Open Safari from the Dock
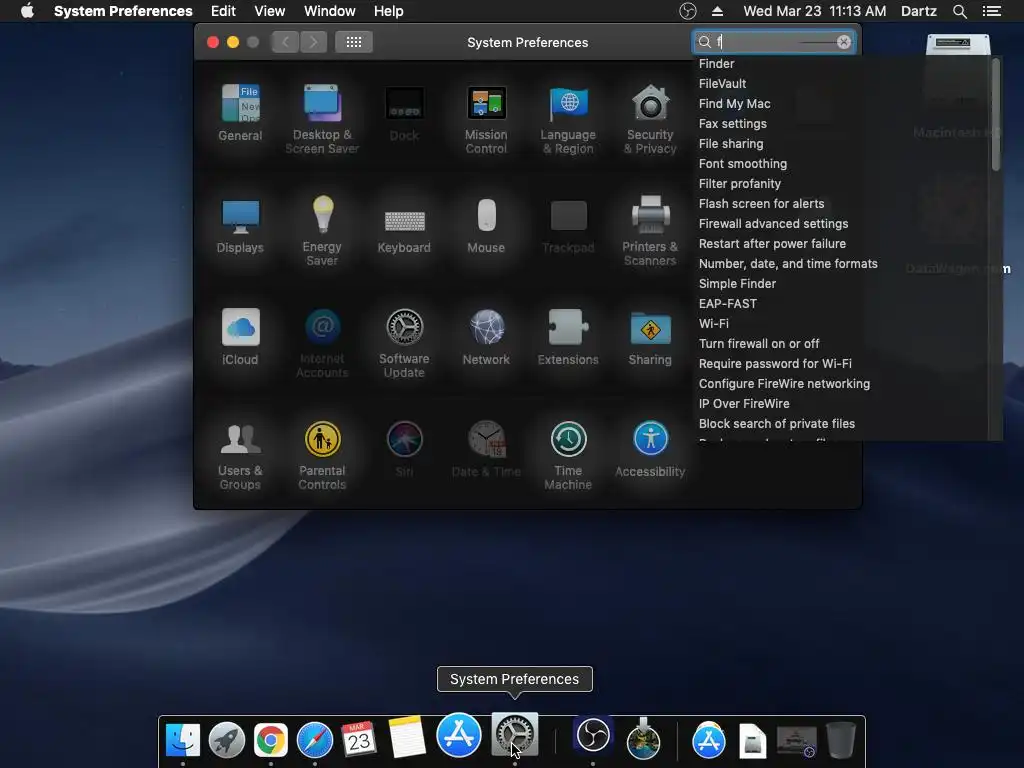This screenshot has height=768, width=1024. (x=315, y=740)
